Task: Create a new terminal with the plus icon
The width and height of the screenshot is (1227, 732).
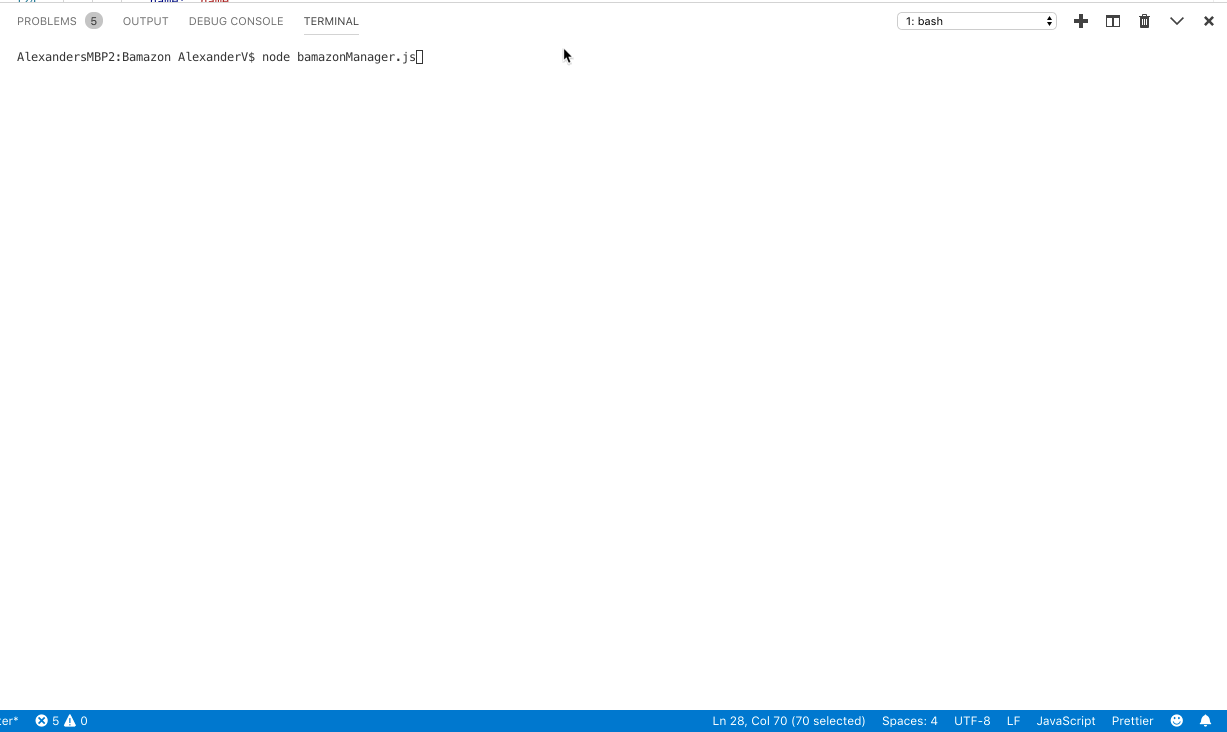Action: point(1081,21)
